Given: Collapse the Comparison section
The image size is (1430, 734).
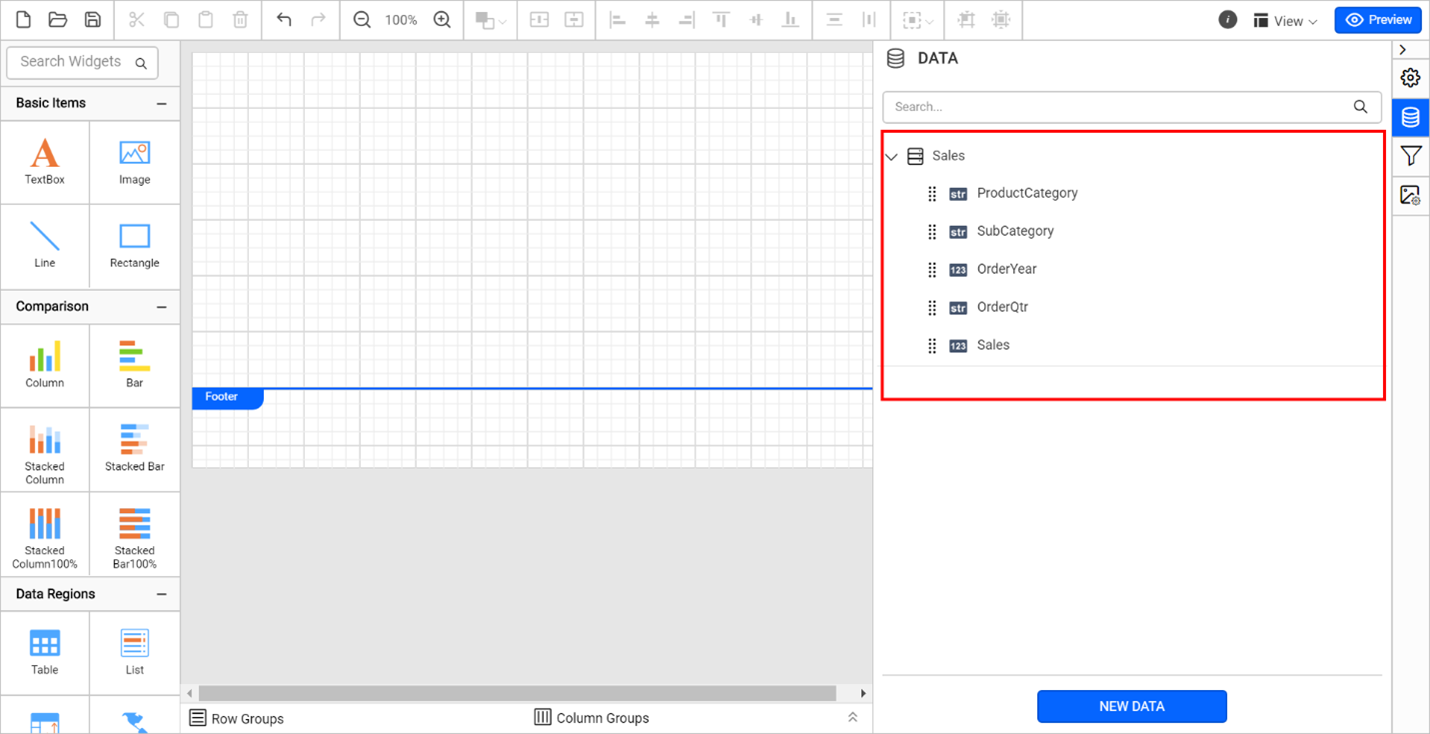Looking at the screenshot, I should point(162,307).
